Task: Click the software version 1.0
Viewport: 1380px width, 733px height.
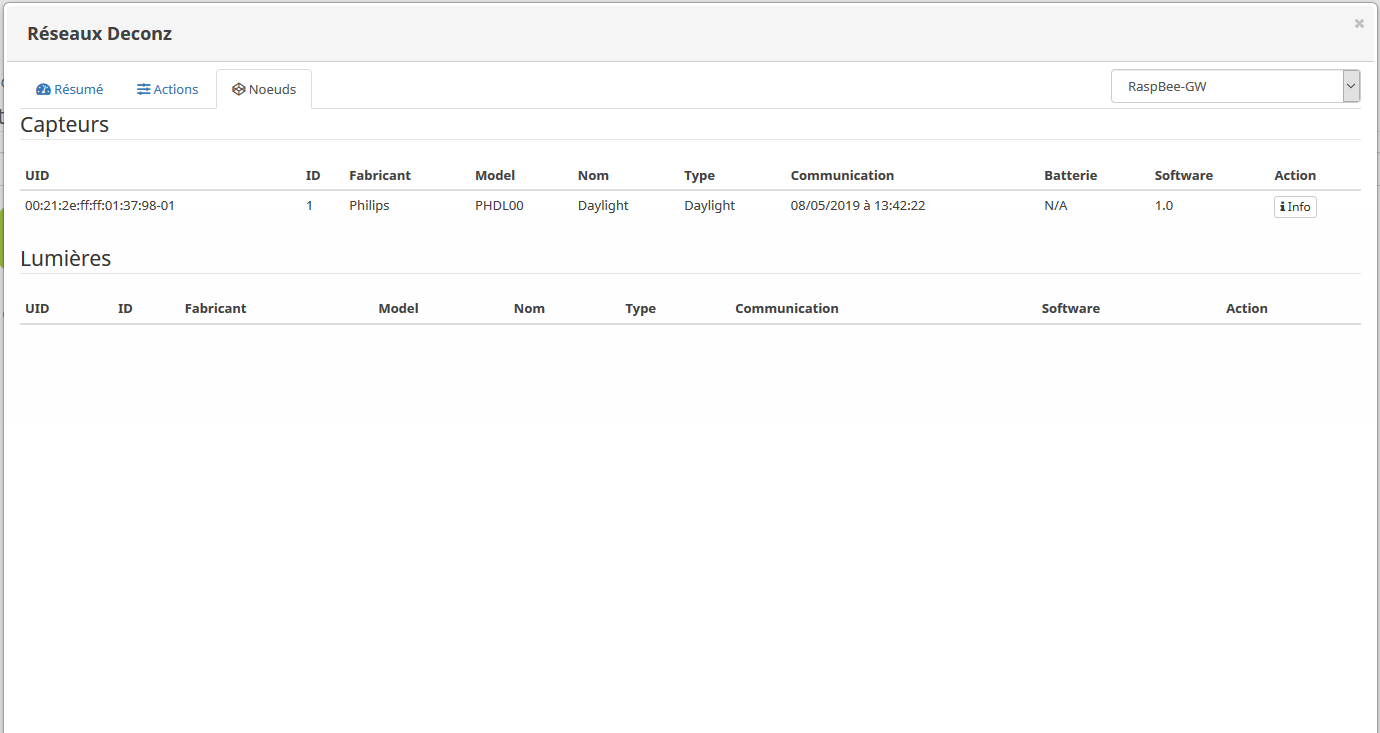Action: point(1164,205)
